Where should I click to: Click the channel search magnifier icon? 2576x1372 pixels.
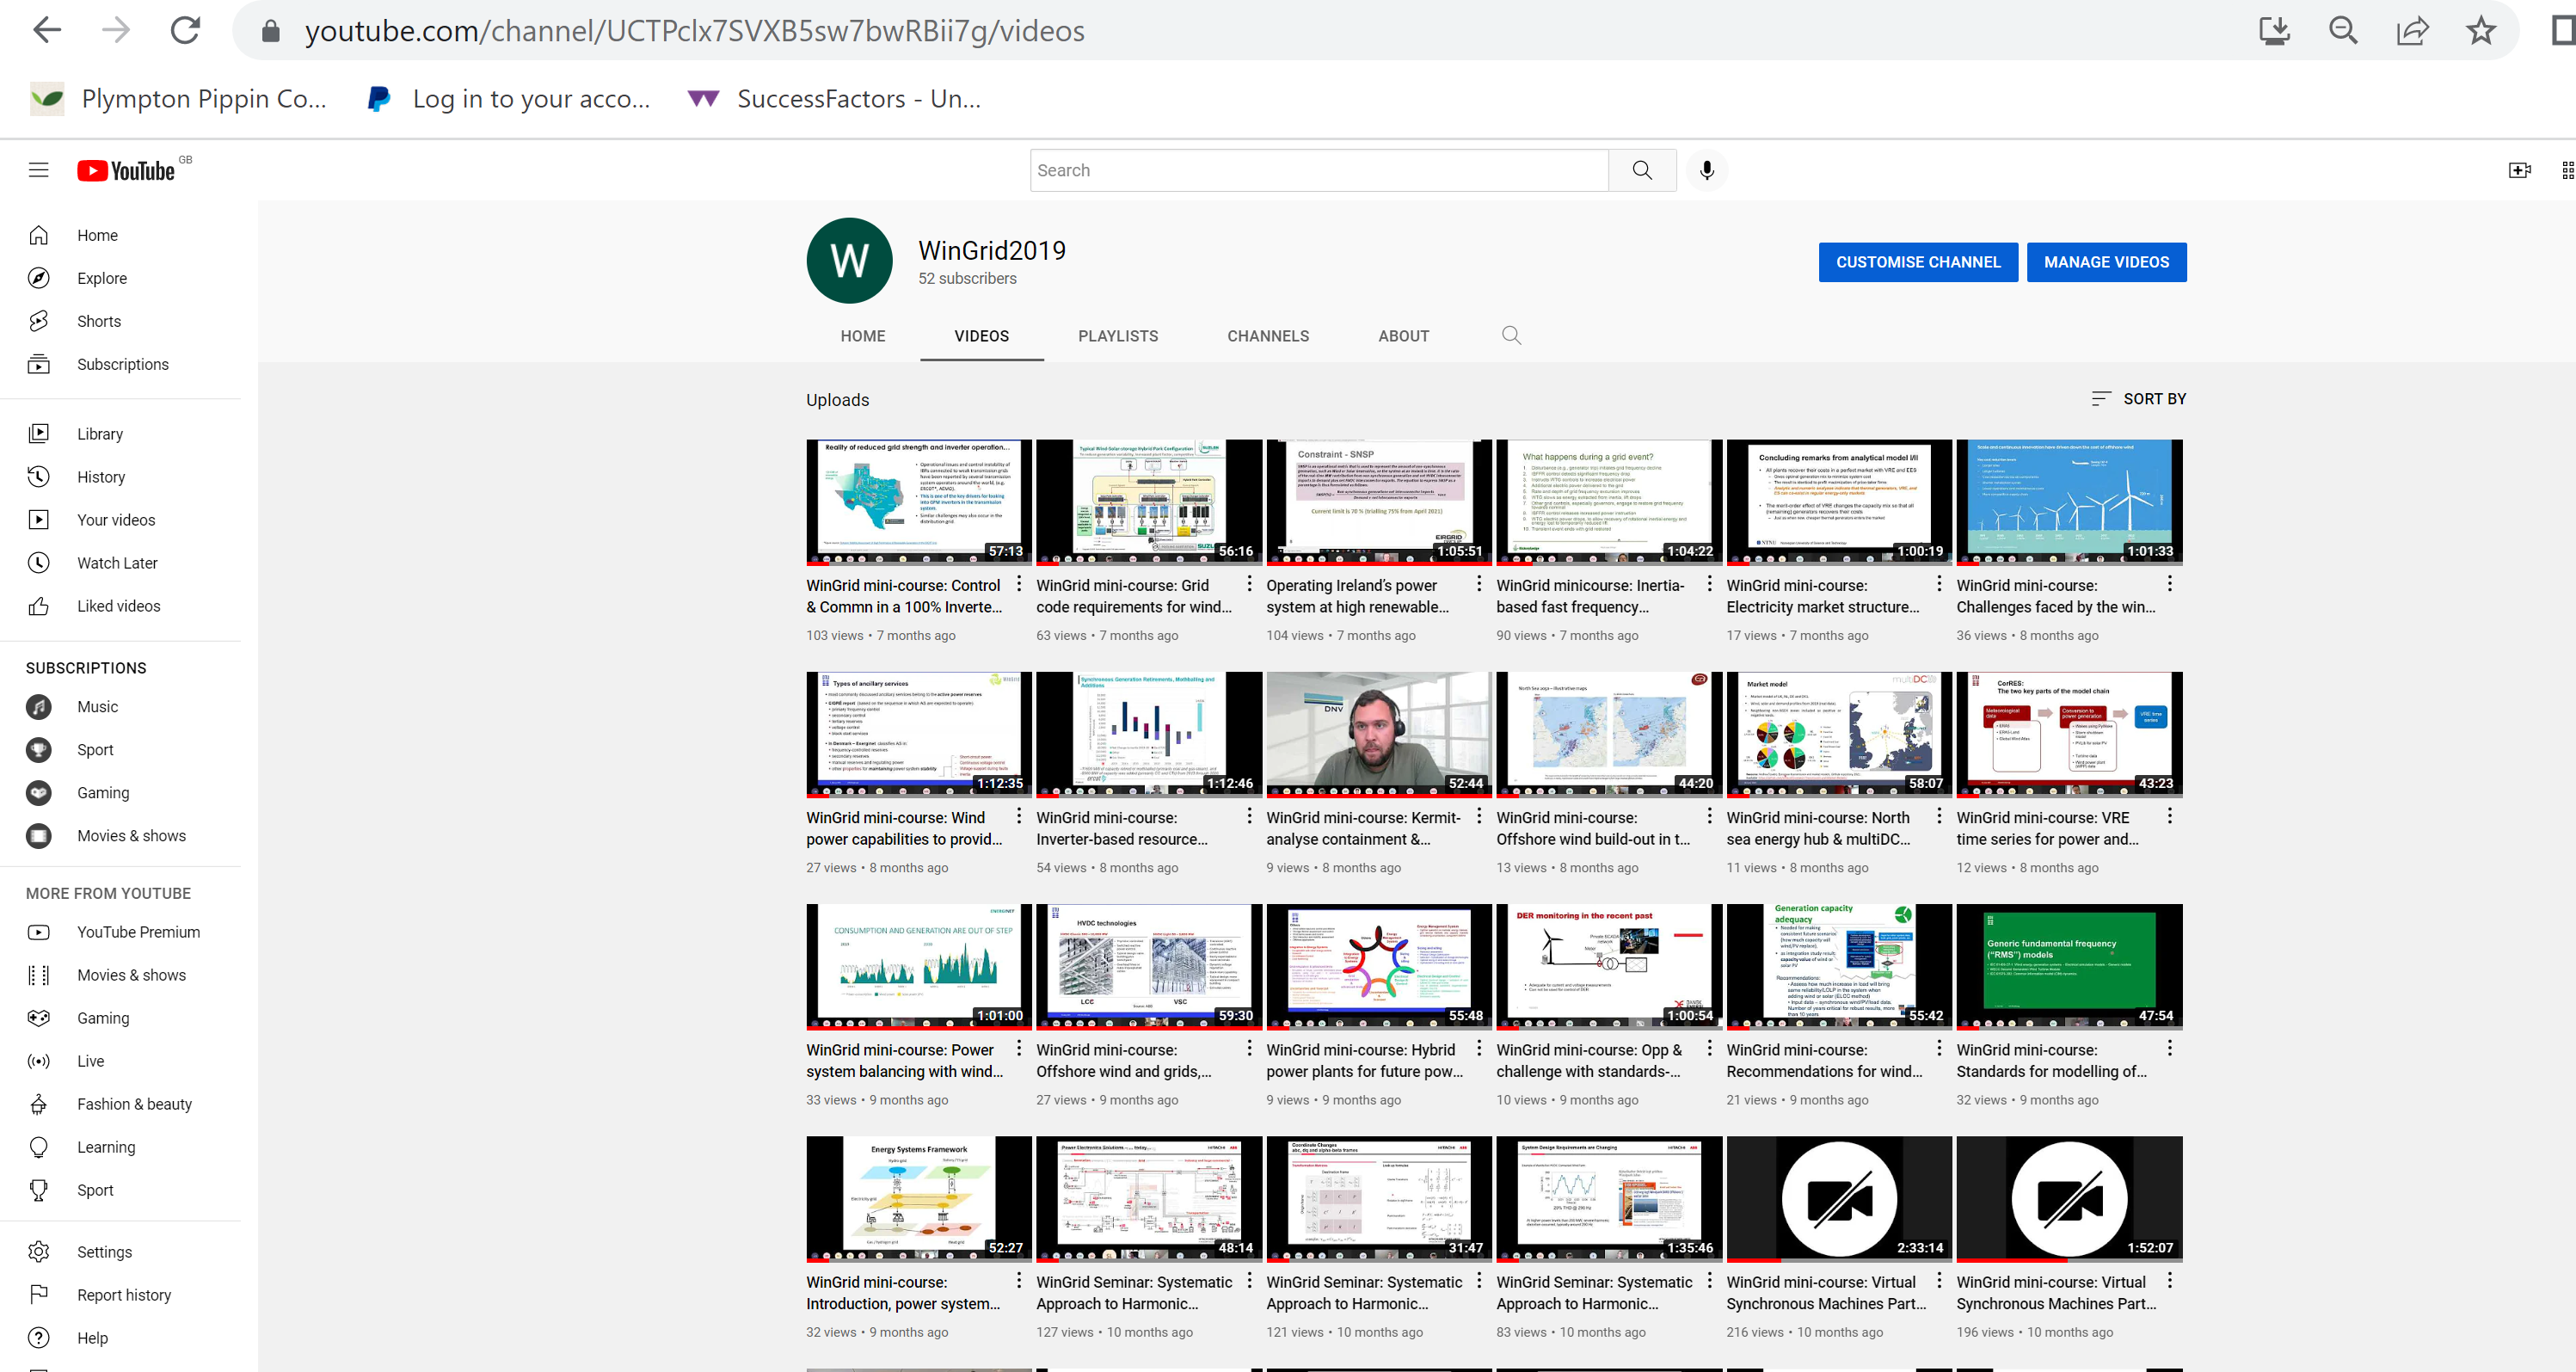coord(1511,335)
